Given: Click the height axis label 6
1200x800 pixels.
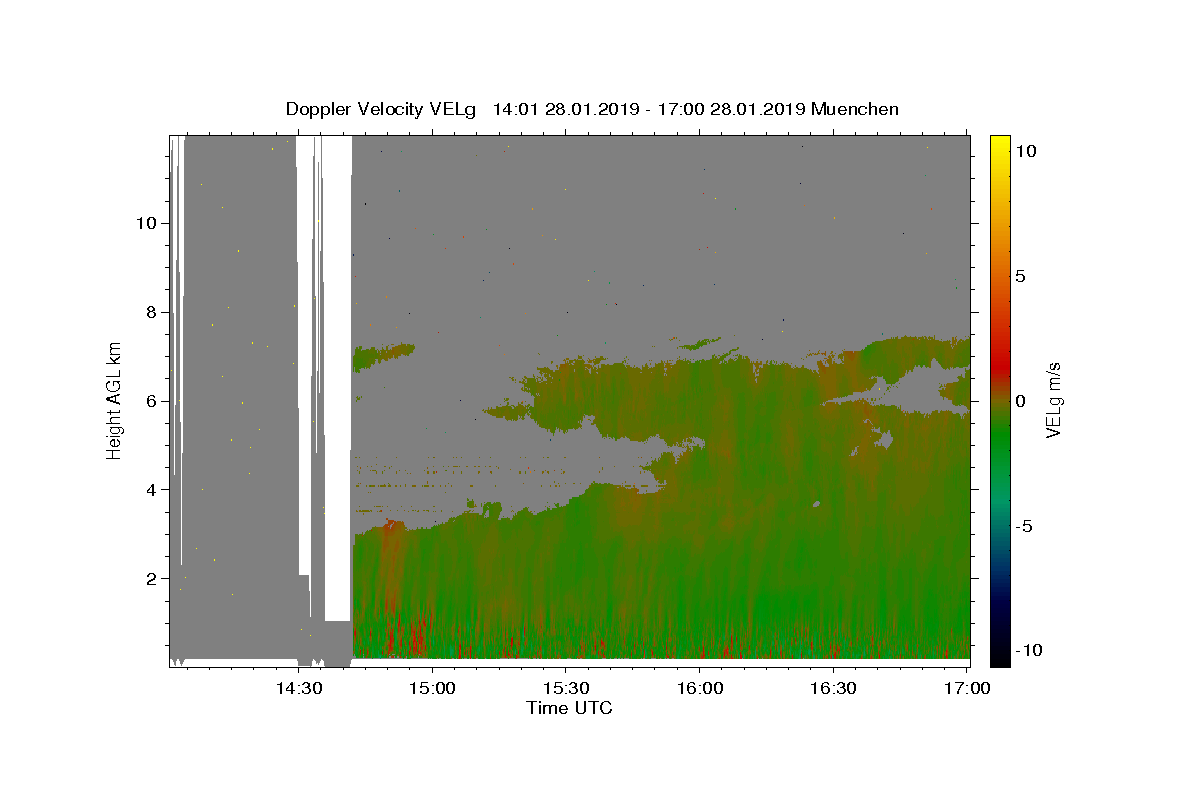Looking at the screenshot, I should [x=149, y=401].
